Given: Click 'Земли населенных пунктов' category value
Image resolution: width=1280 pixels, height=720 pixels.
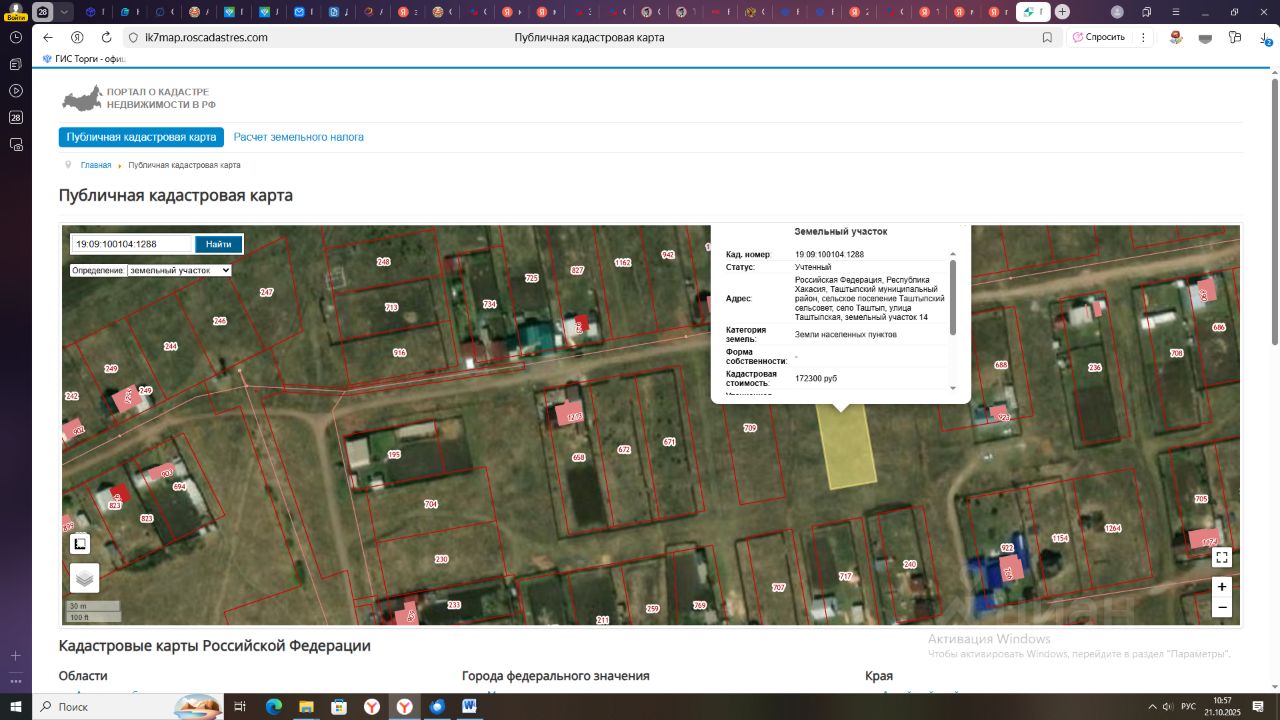Looking at the screenshot, I should 846,334.
